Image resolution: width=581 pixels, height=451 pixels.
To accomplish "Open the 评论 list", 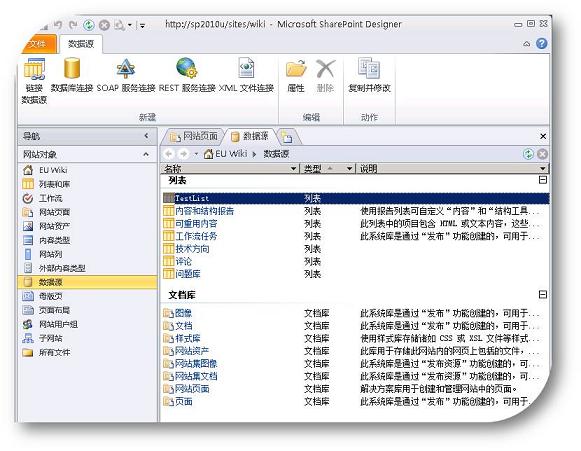I will (x=183, y=262).
